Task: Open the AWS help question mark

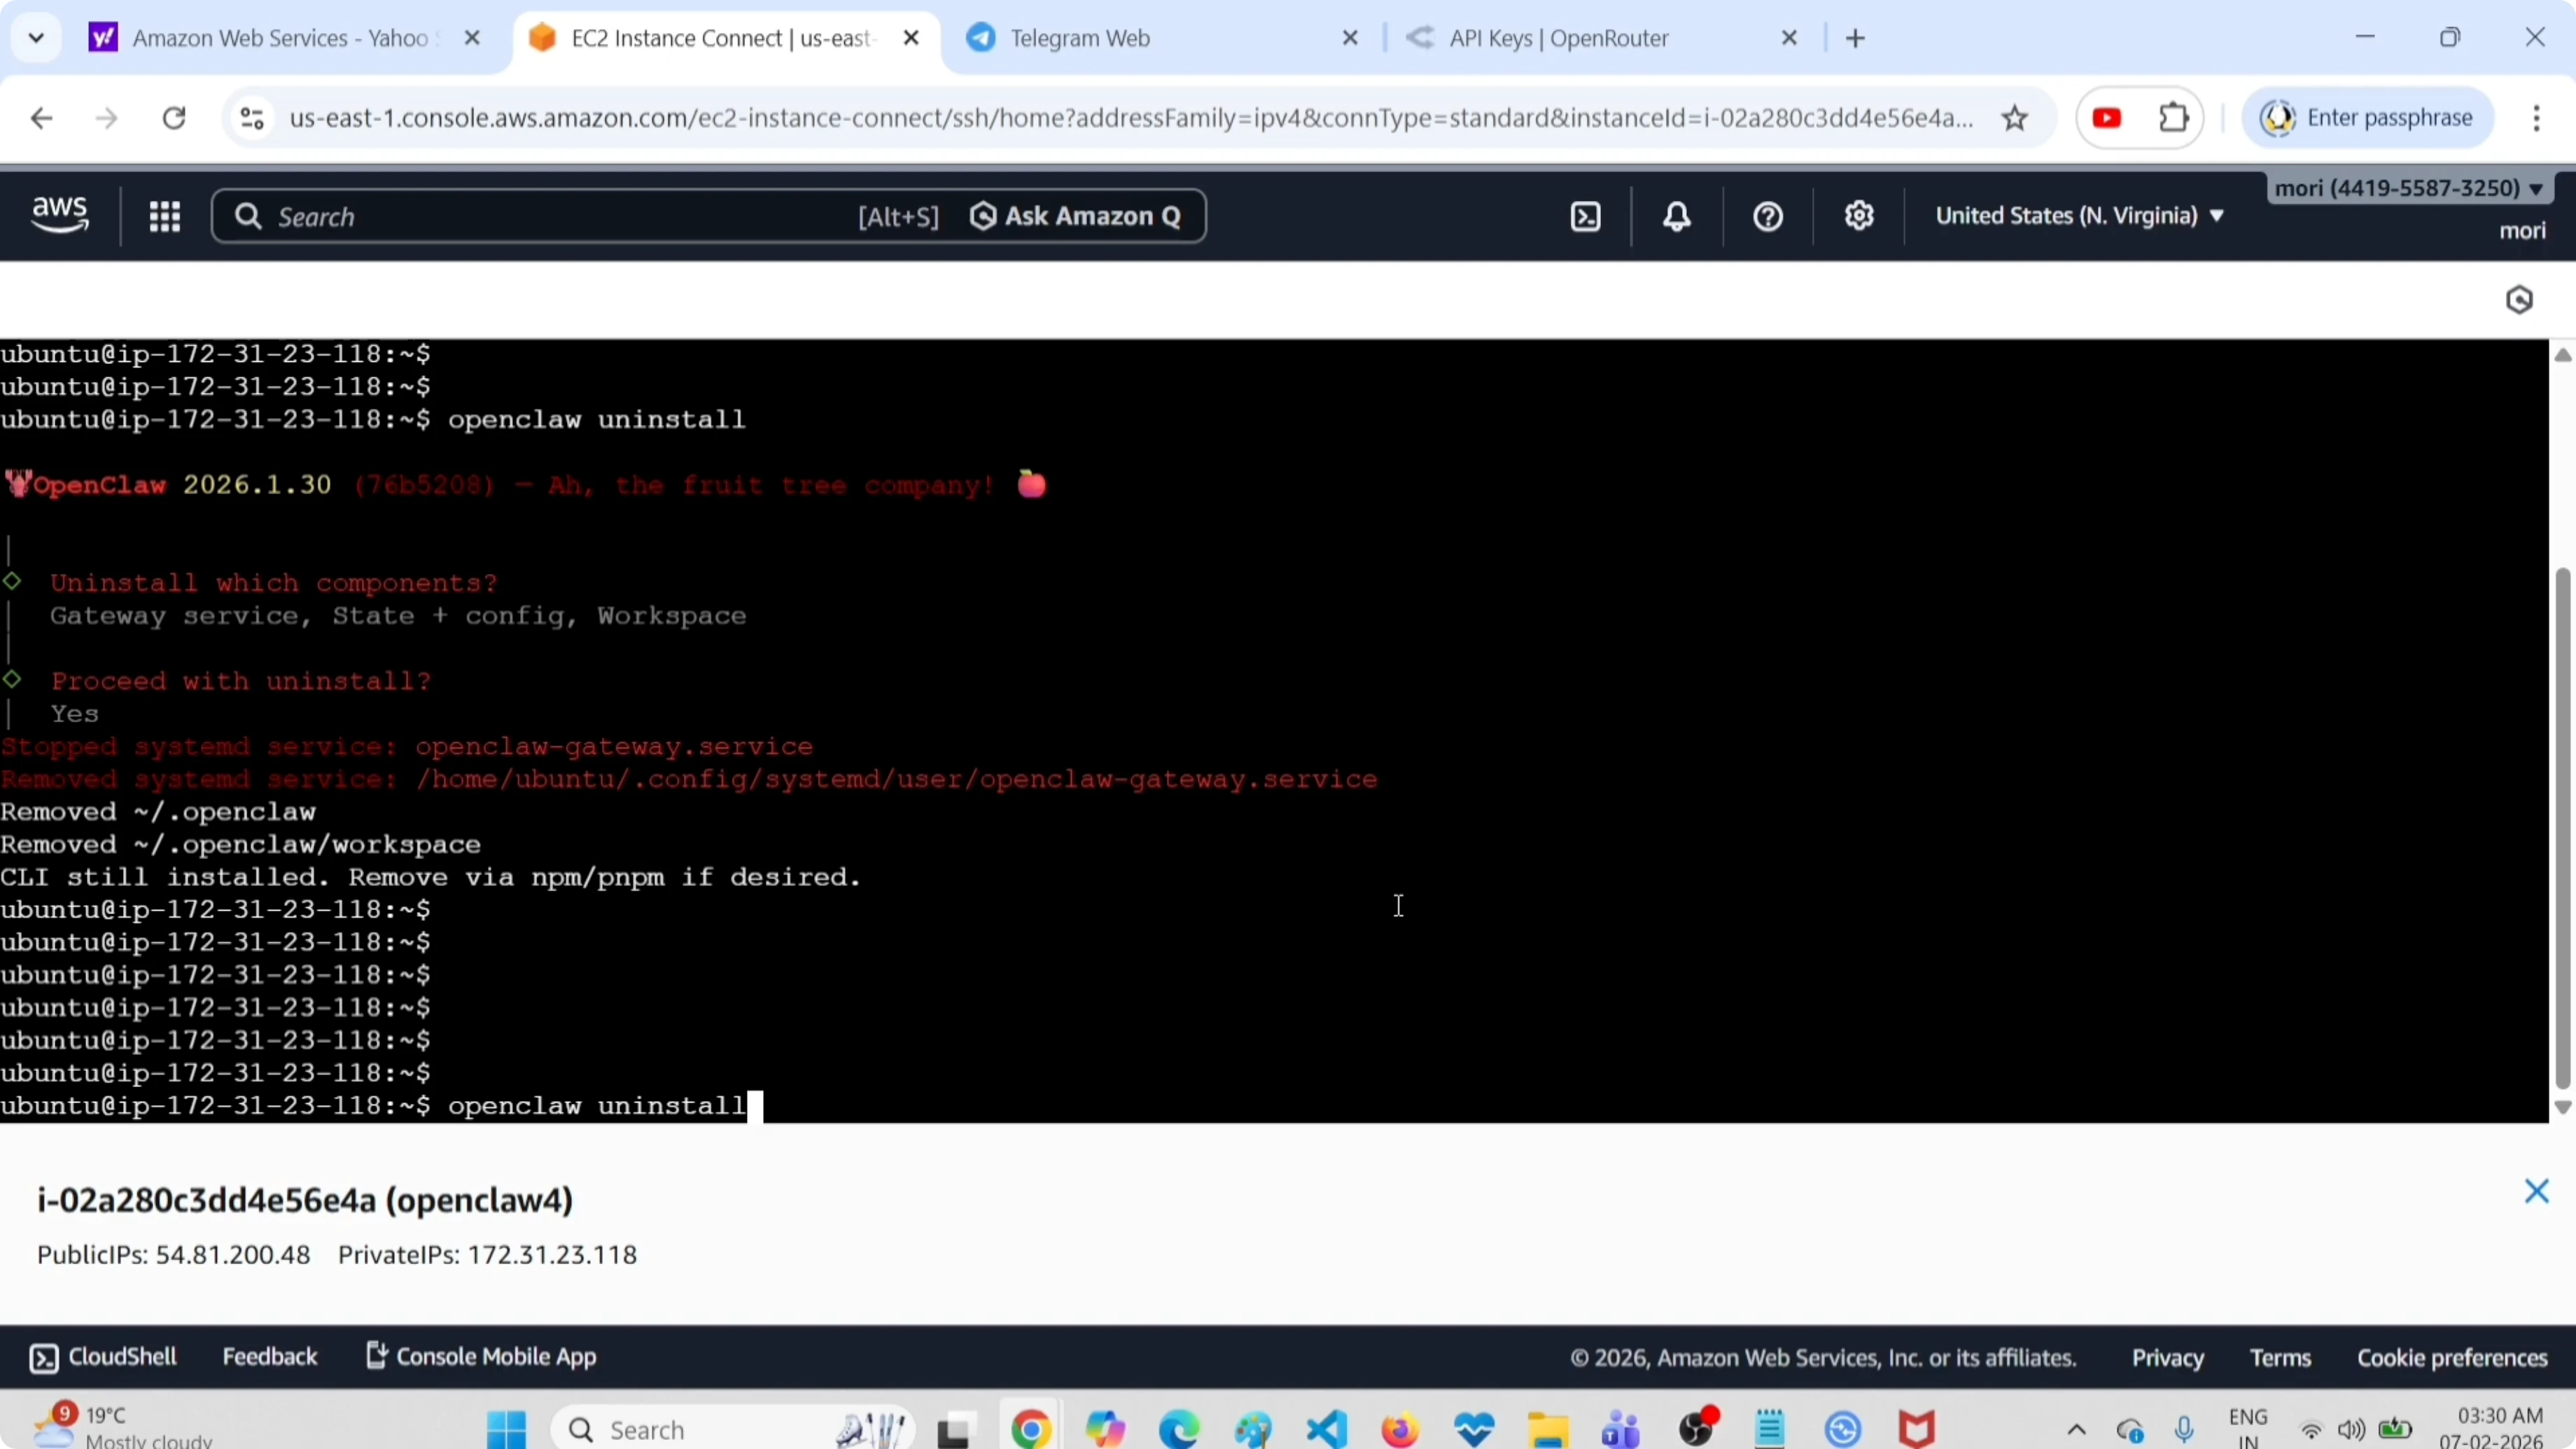Action: (x=1768, y=216)
